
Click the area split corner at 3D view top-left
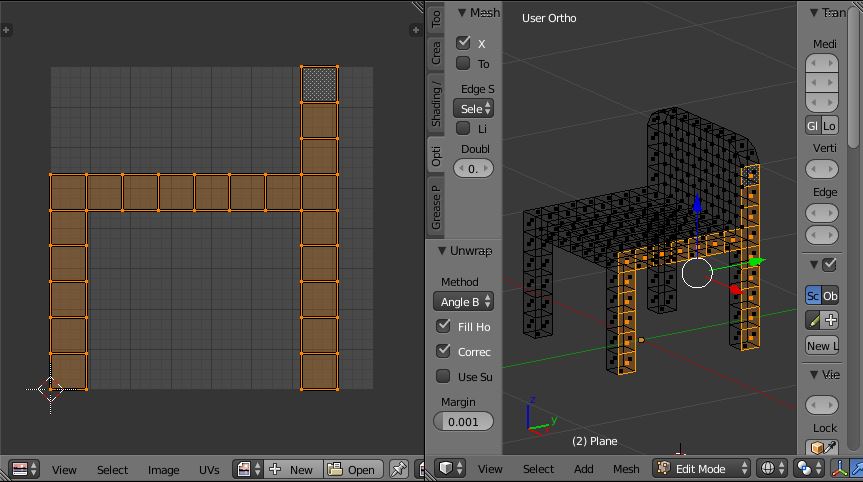click(418, 7)
